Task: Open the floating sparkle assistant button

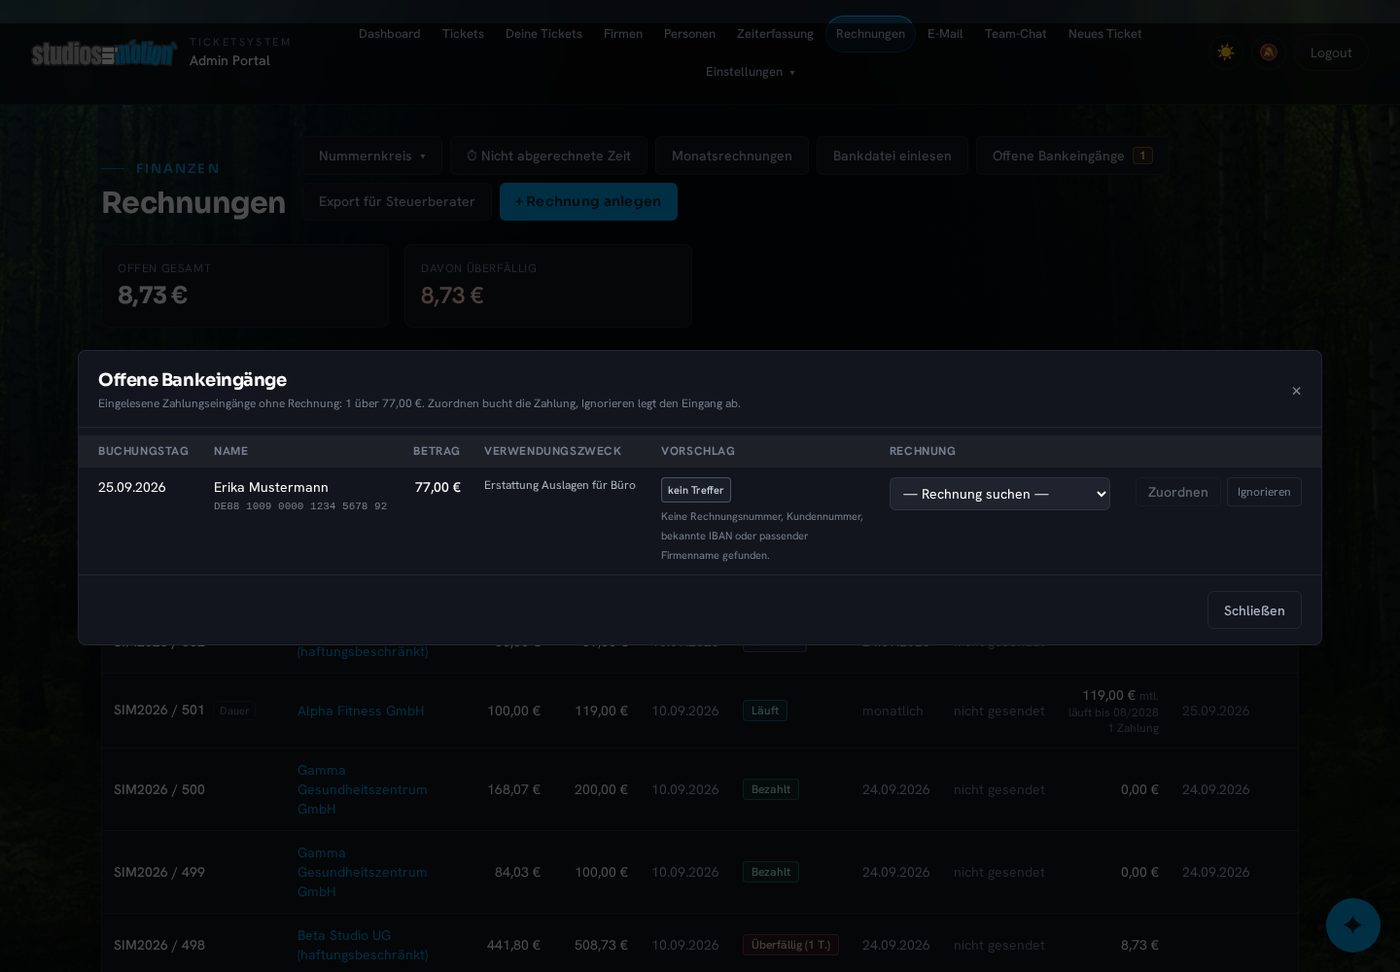Action: 1352,925
